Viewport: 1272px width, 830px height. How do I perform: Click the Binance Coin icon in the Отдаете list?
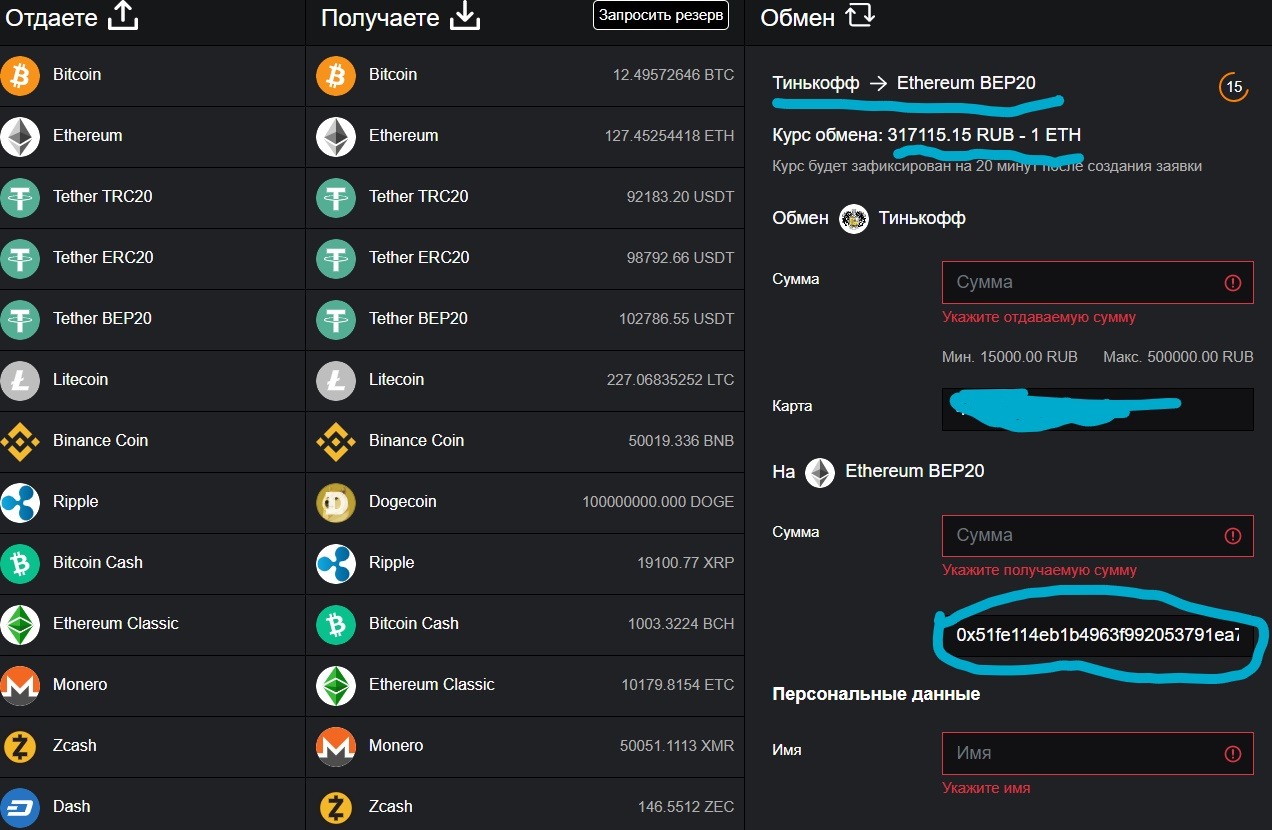coord(20,441)
